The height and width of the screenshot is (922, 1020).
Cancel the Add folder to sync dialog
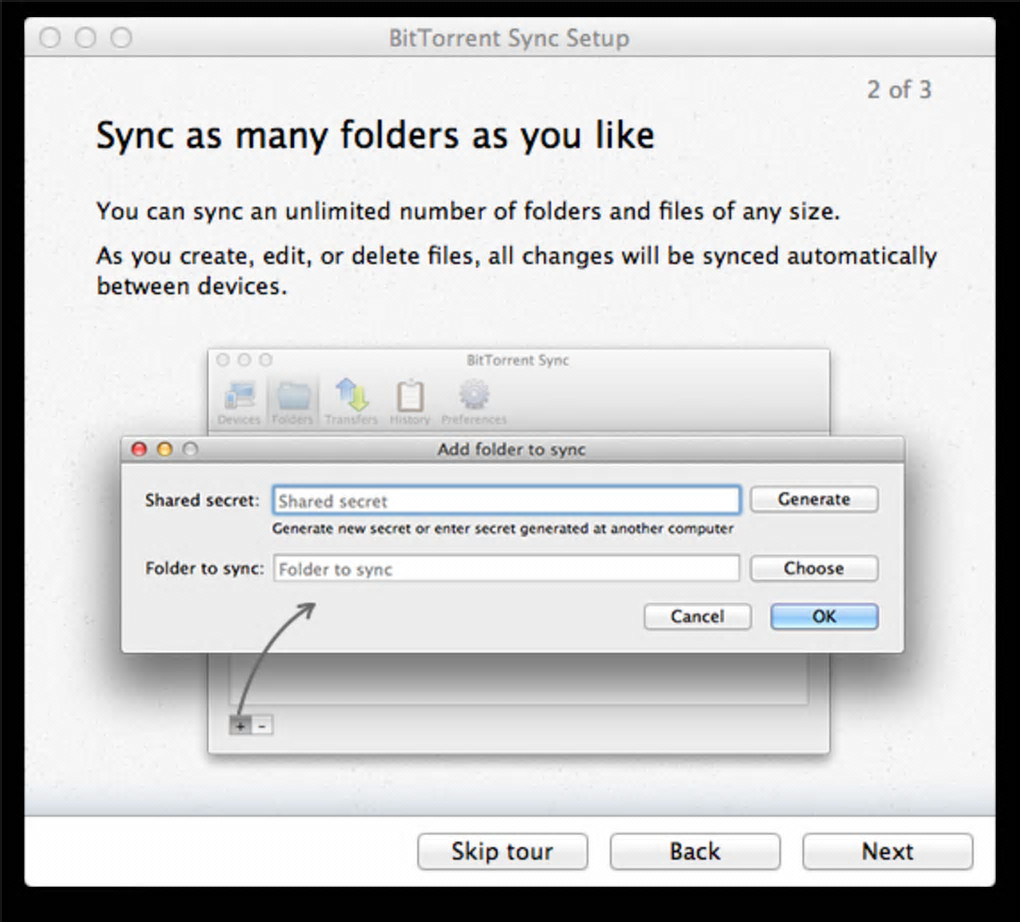[697, 616]
